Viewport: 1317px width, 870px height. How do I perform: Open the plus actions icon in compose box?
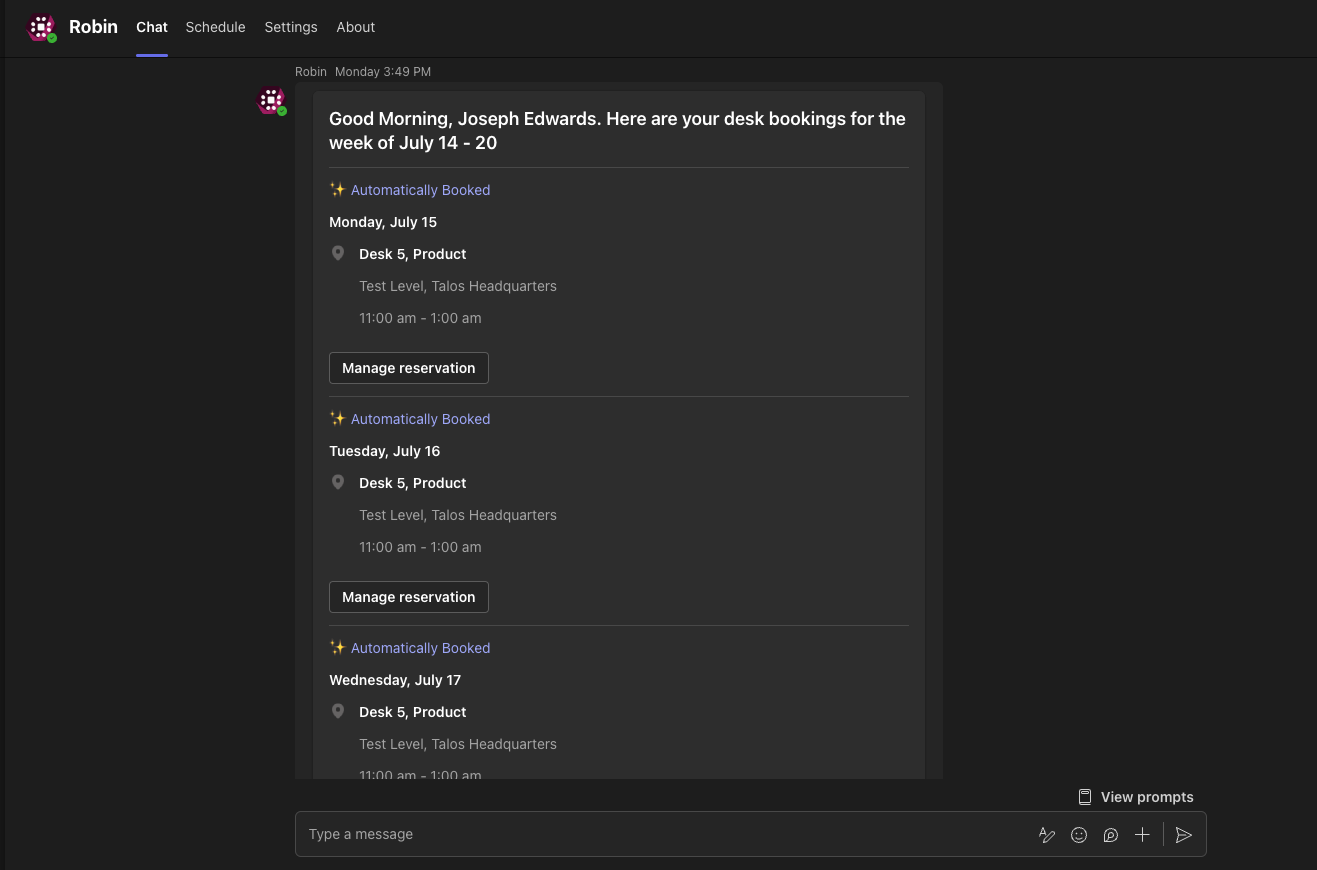[1142, 835]
